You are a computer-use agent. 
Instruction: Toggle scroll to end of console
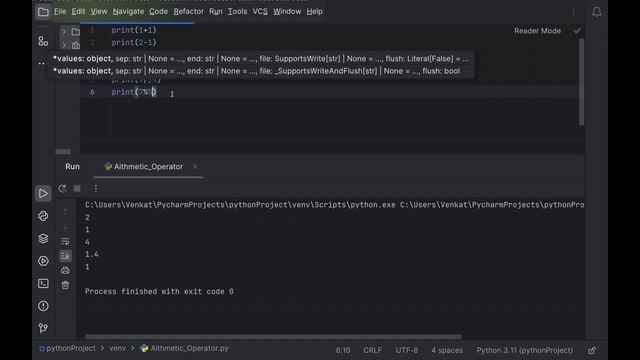pyautogui.click(x=65, y=256)
